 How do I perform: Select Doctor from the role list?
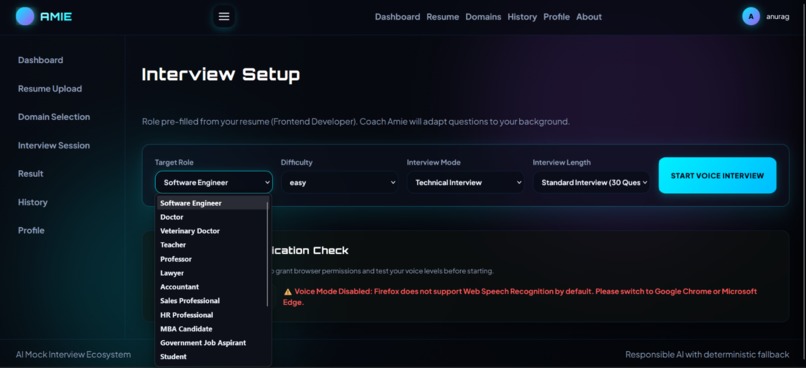tap(212, 217)
